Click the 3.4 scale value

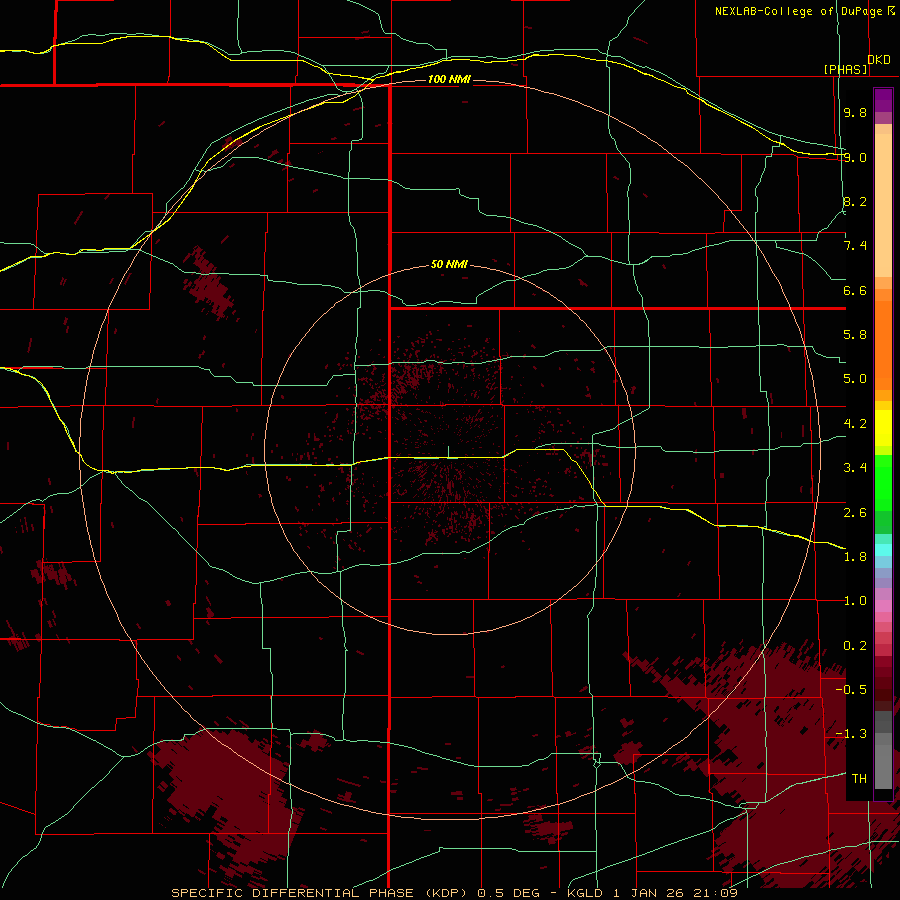click(855, 468)
